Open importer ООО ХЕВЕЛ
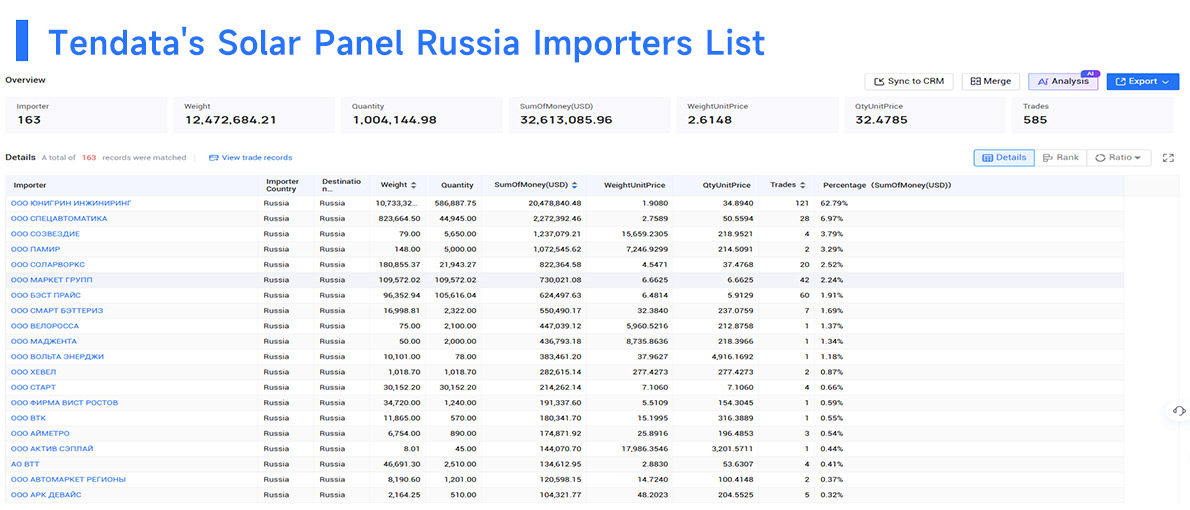The width and height of the screenshot is (1190, 510). [33, 372]
